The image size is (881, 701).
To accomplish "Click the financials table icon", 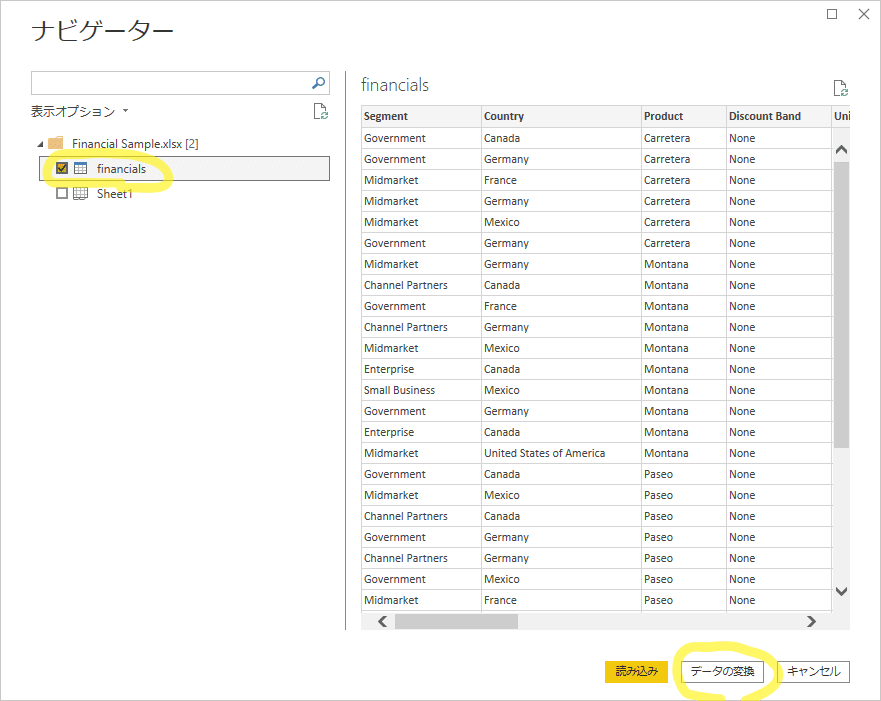I will 80,168.
